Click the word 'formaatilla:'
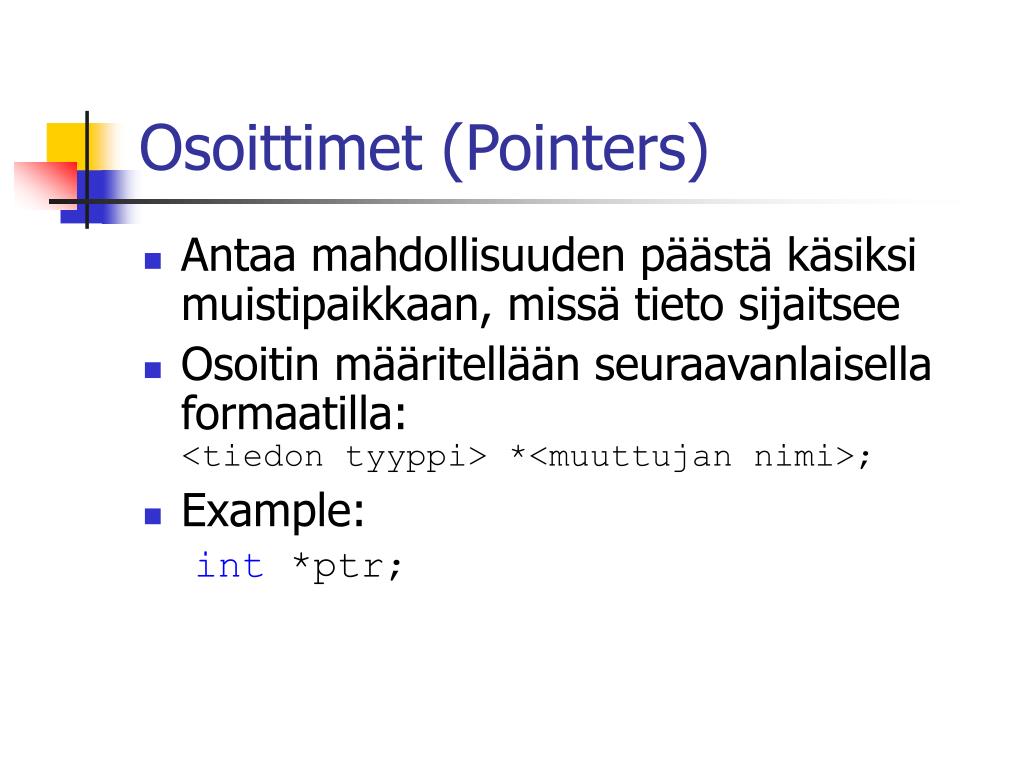Image resolution: width=1024 pixels, height=768 pixels. tap(294, 414)
